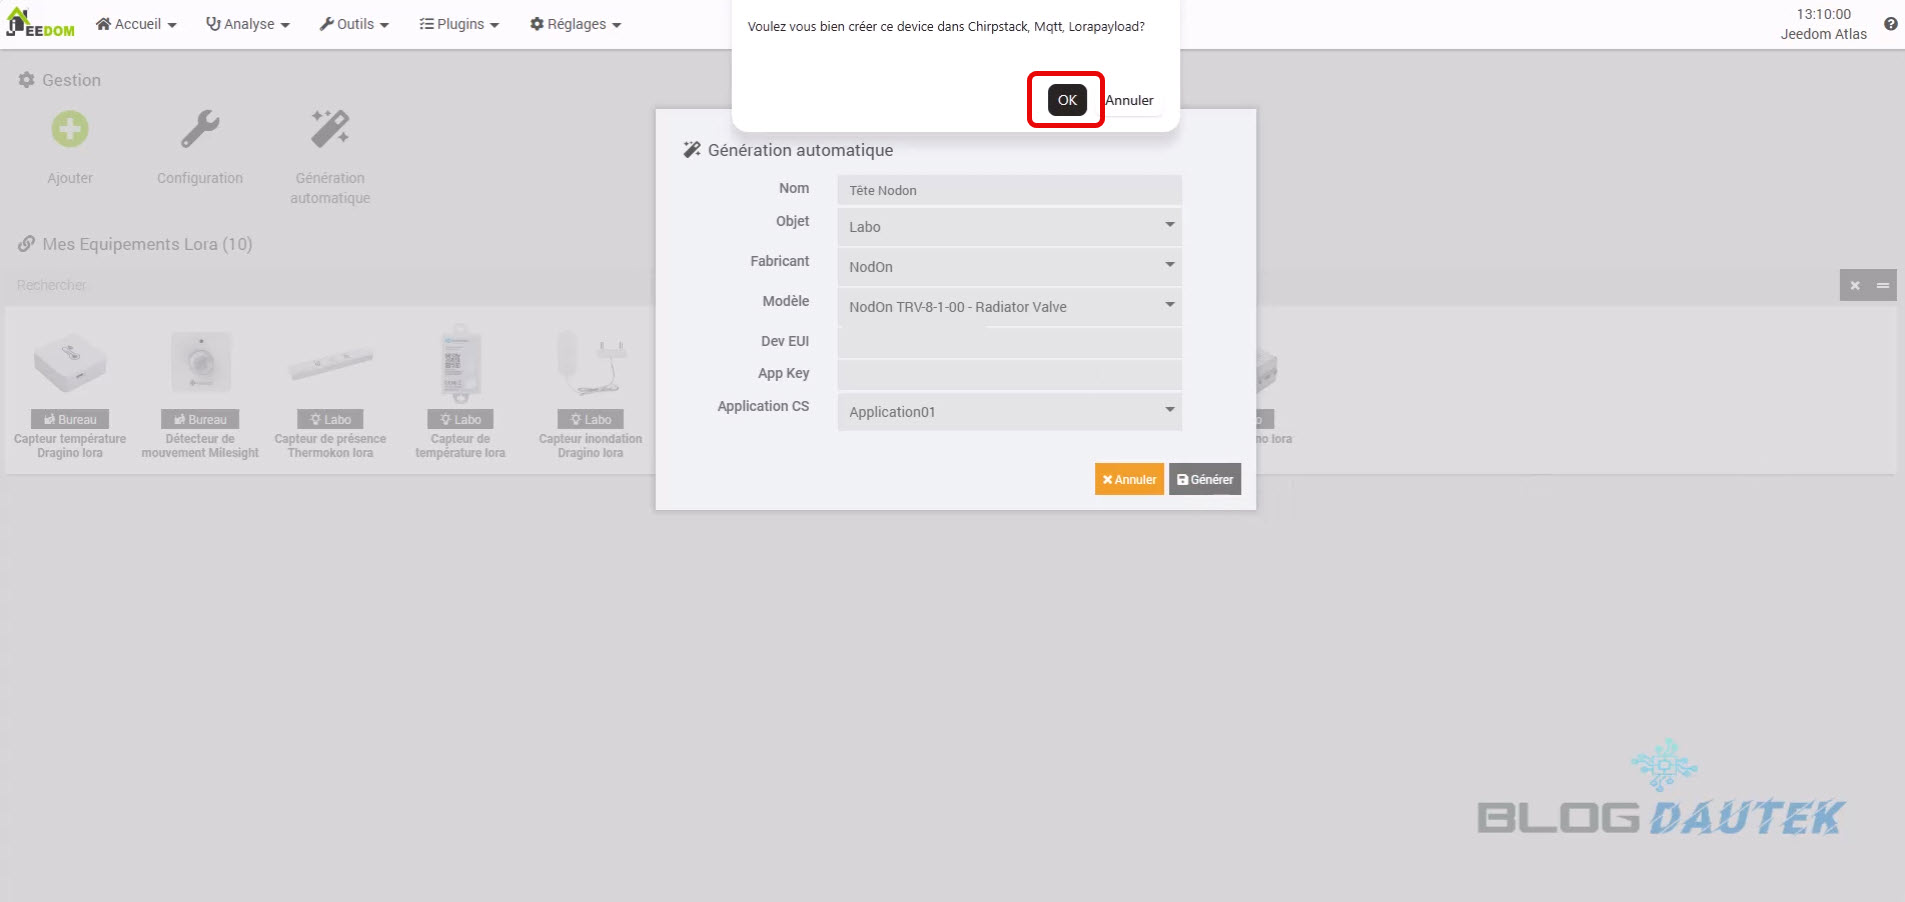The image size is (1905, 902).
Task: Click the Jeedom logo
Action: [x=40, y=23]
